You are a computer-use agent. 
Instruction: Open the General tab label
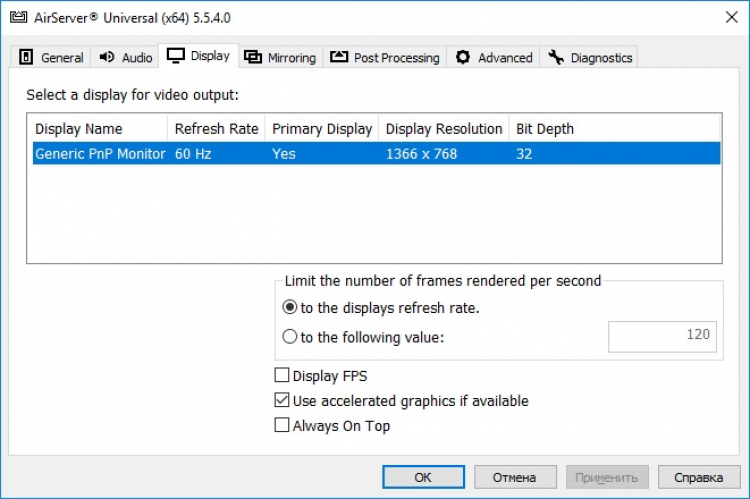pos(62,58)
